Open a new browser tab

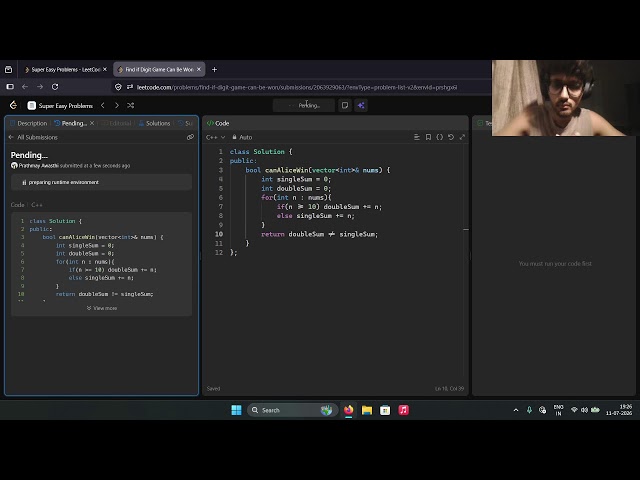click(x=214, y=70)
